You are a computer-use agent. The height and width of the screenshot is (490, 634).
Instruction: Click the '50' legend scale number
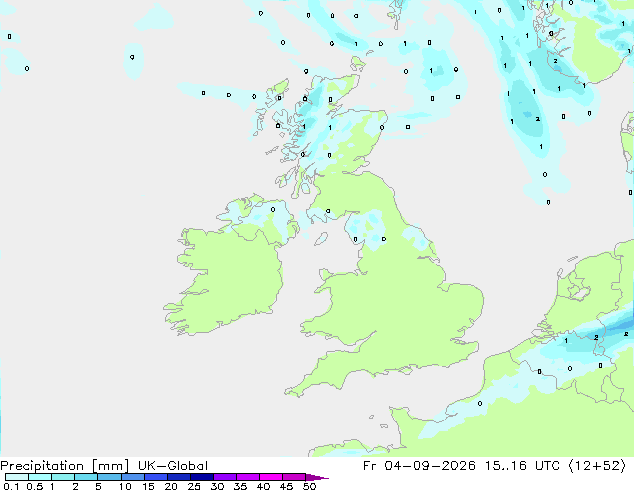pyautogui.click(x=309, y=486)
